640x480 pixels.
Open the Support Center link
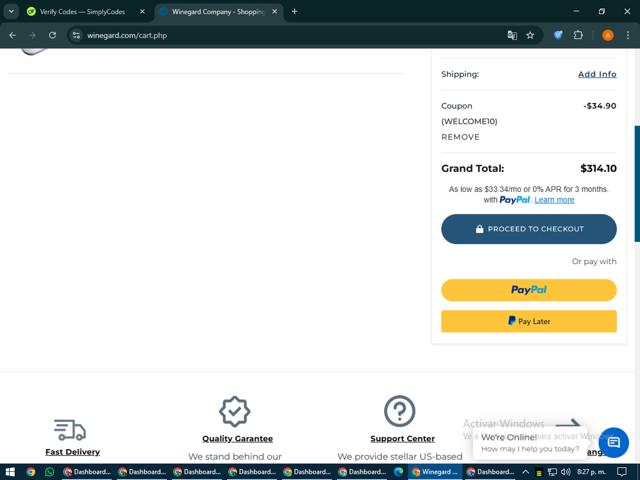(402, 439)
